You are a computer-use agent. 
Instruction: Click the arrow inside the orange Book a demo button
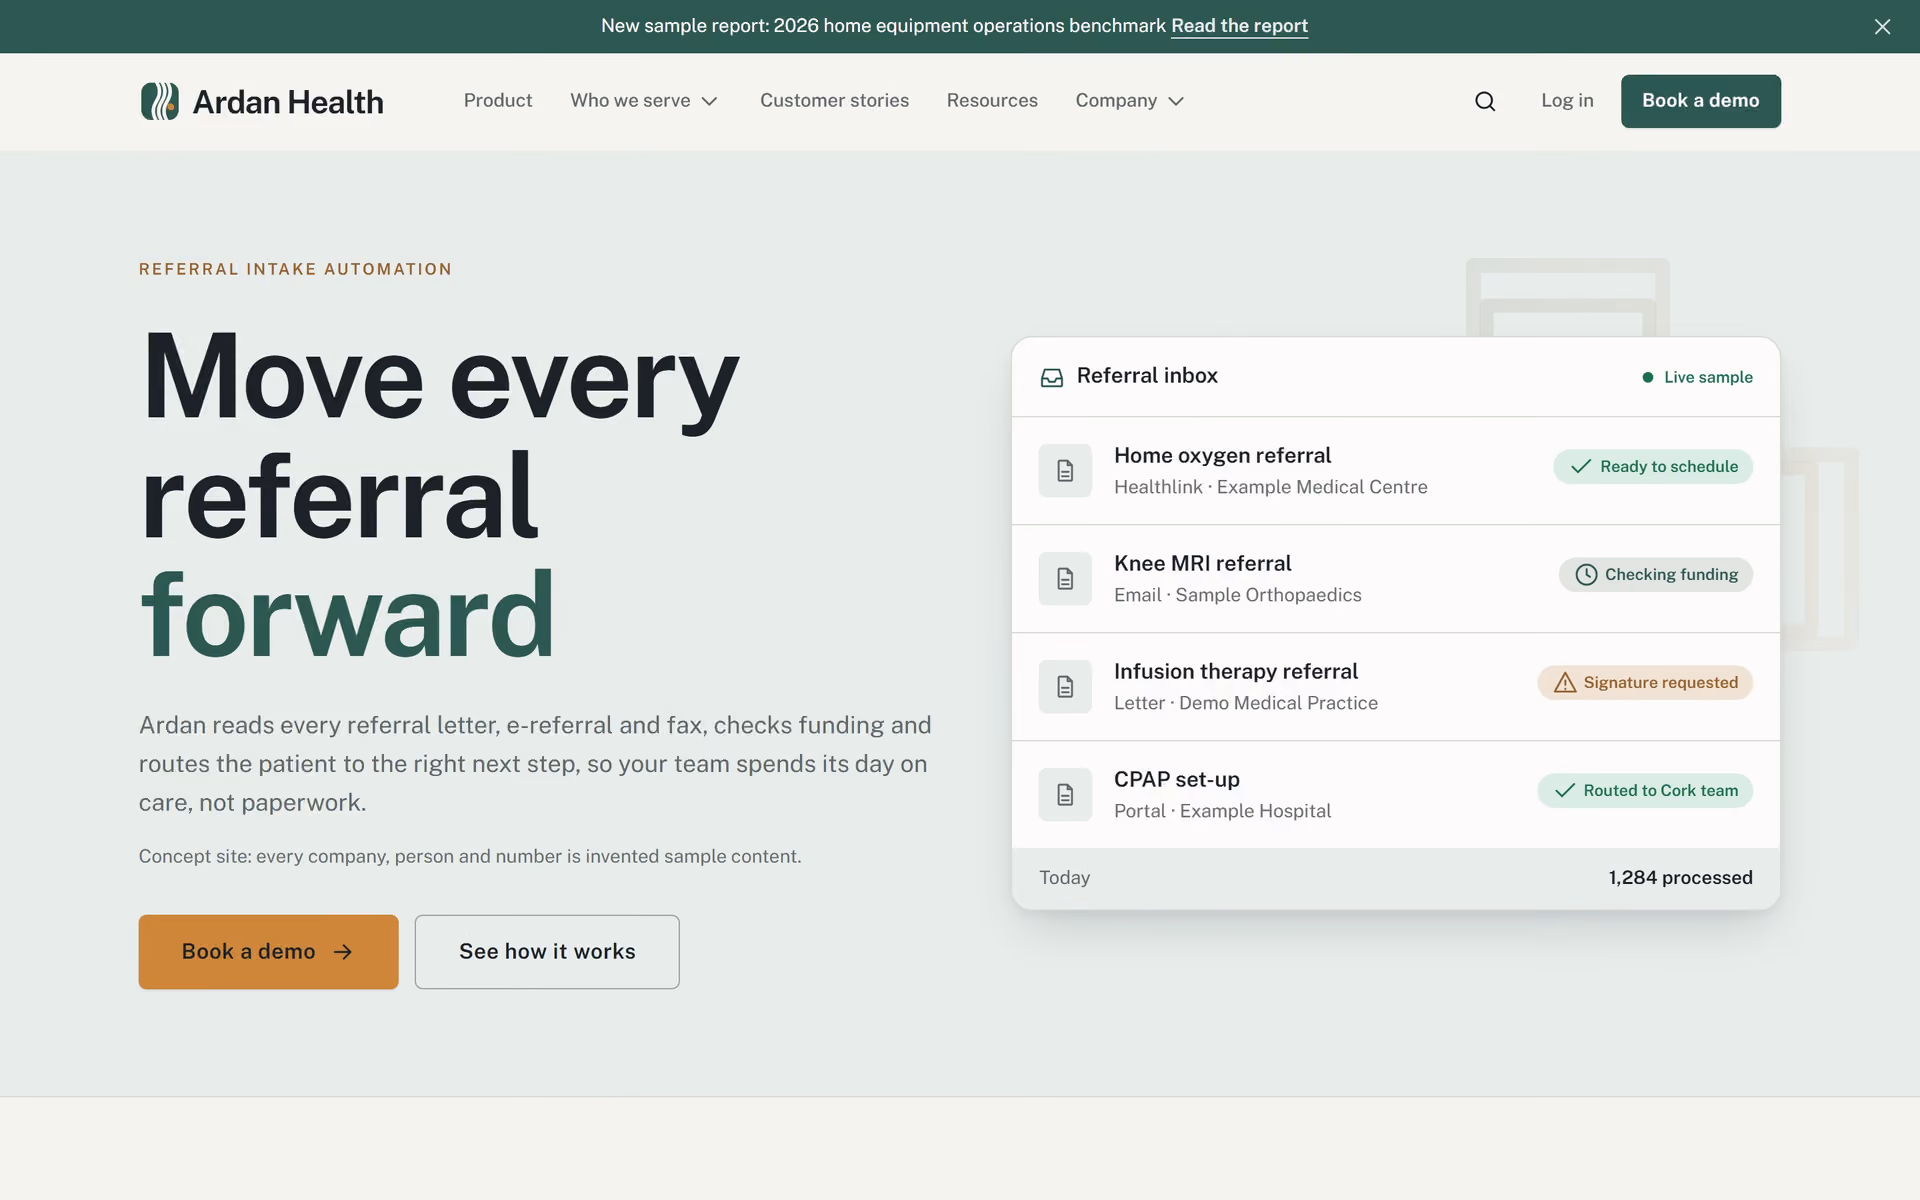pyautogui.click(x=343, y=952)
